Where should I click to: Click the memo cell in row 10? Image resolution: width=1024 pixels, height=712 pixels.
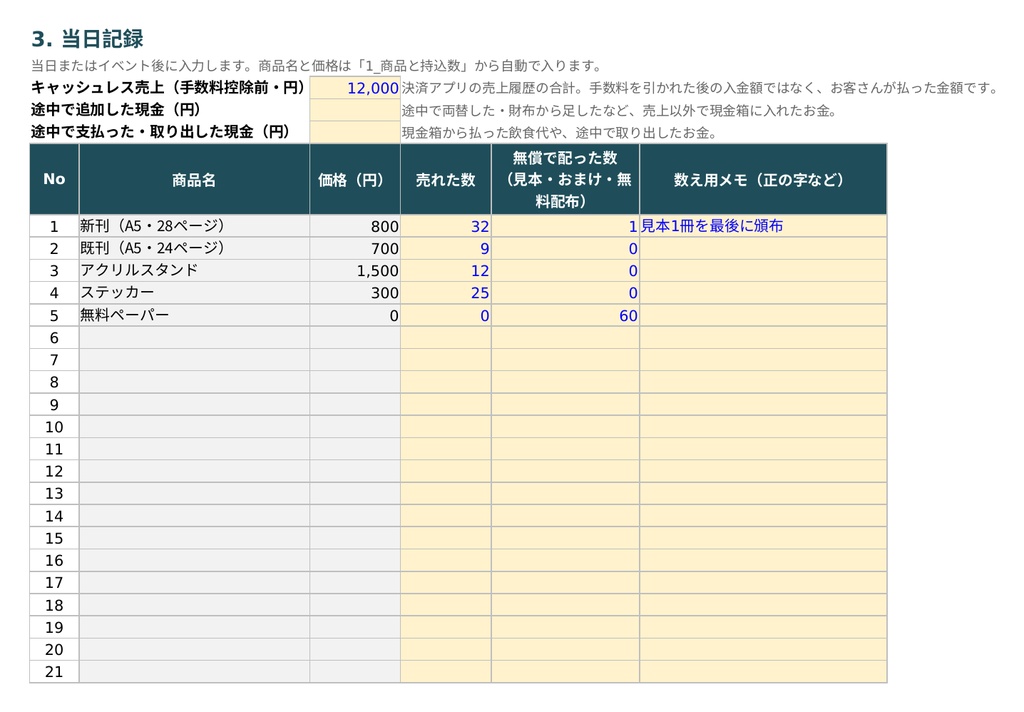point(763,427)
